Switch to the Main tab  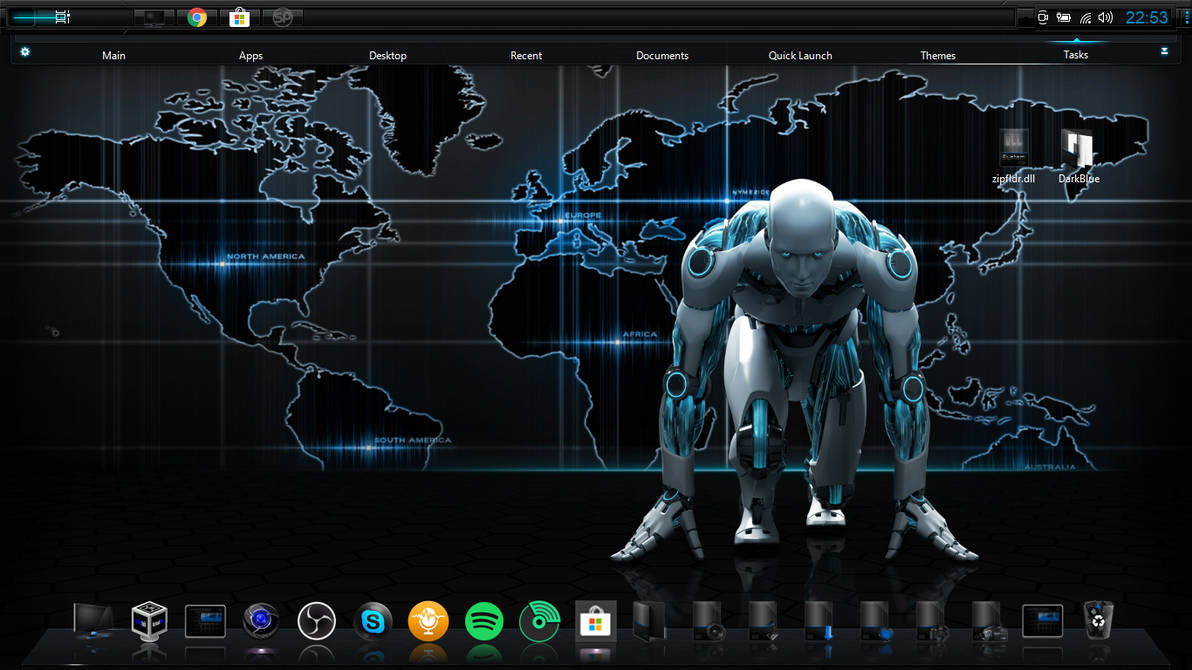point(114,56)
